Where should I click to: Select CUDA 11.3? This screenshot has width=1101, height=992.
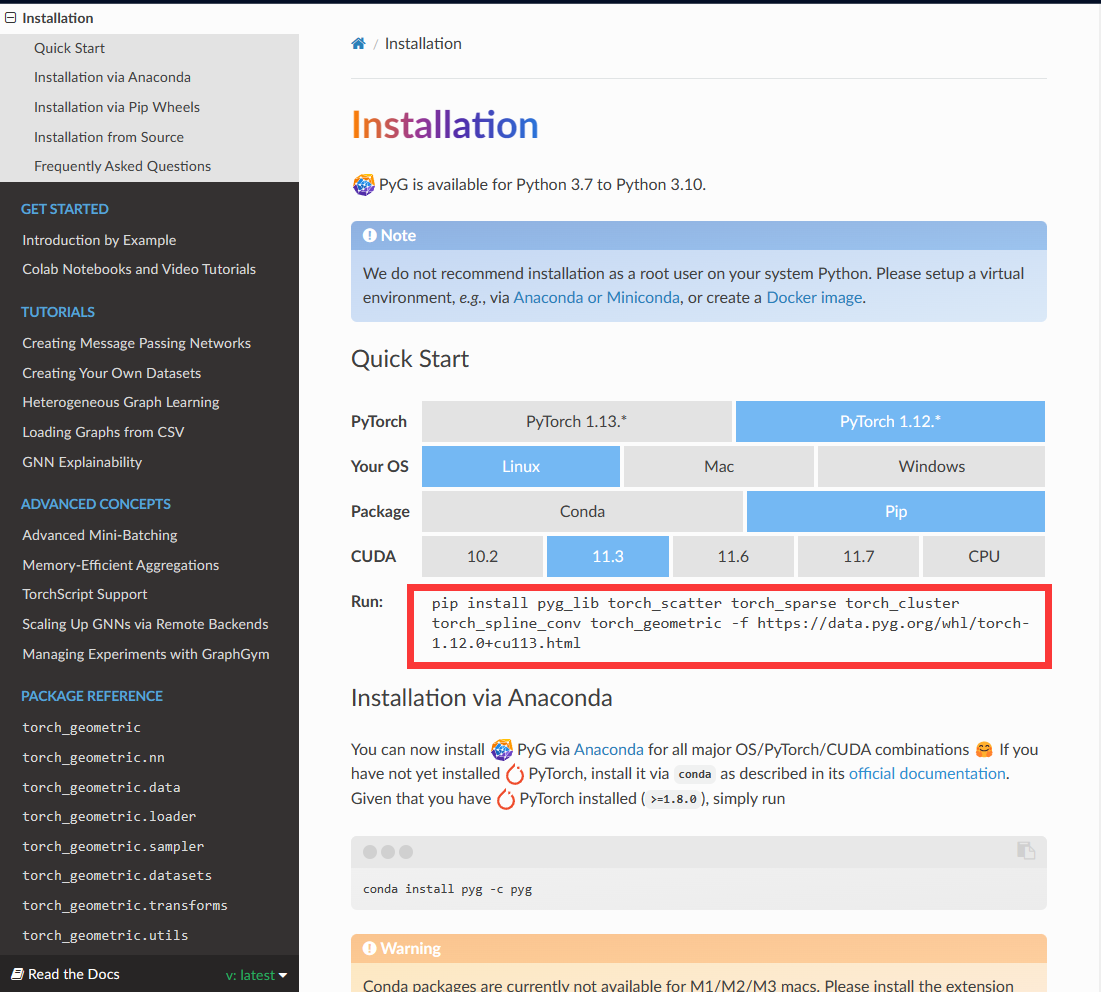[608, 556]
